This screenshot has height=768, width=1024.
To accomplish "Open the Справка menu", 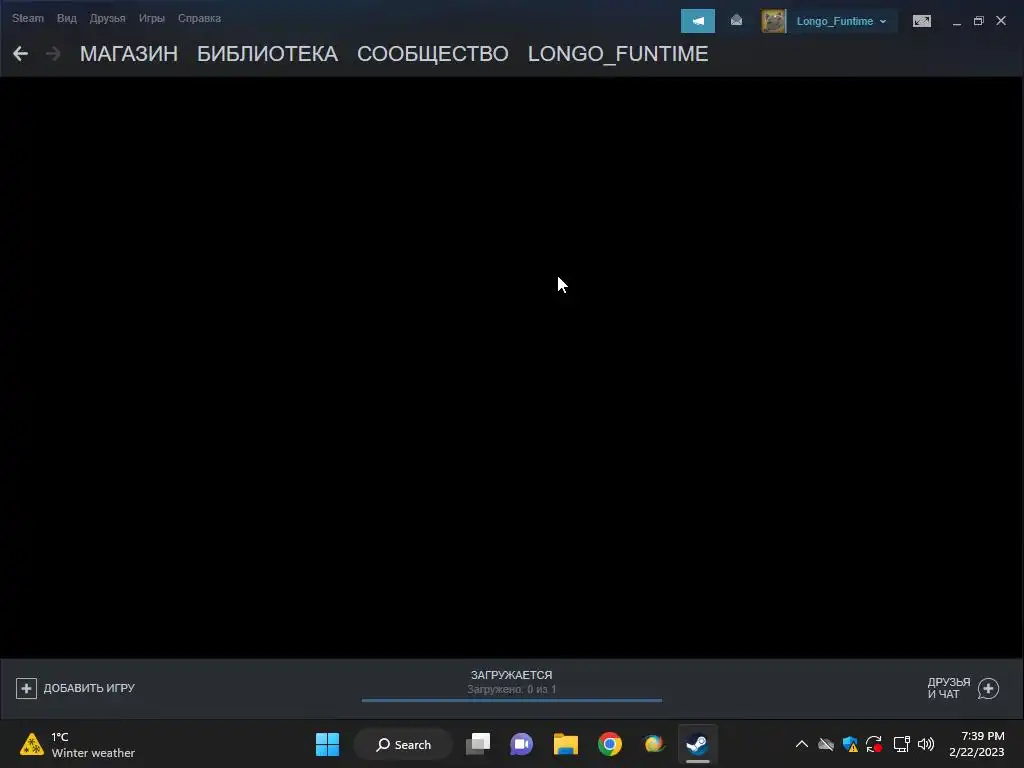I will click(199, 18).
